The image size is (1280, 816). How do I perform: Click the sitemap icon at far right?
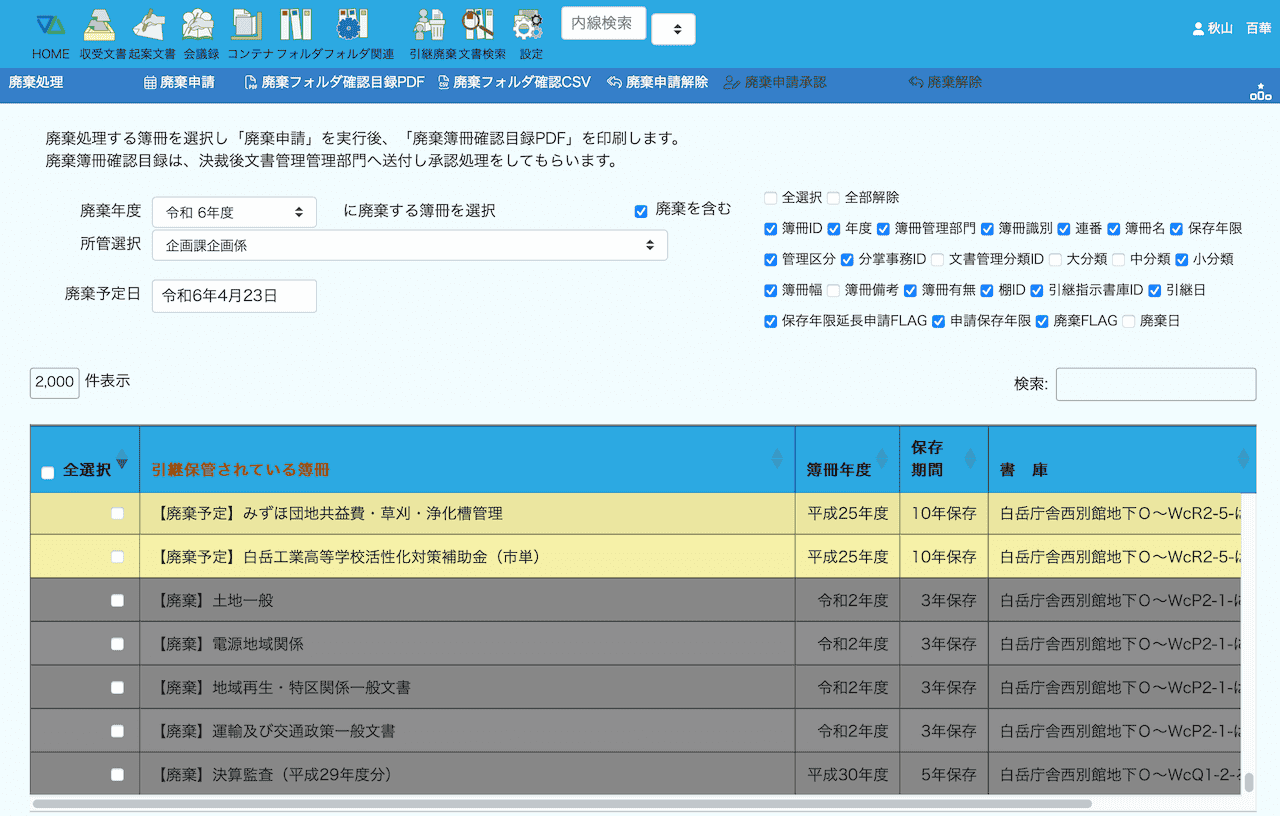1260,93
